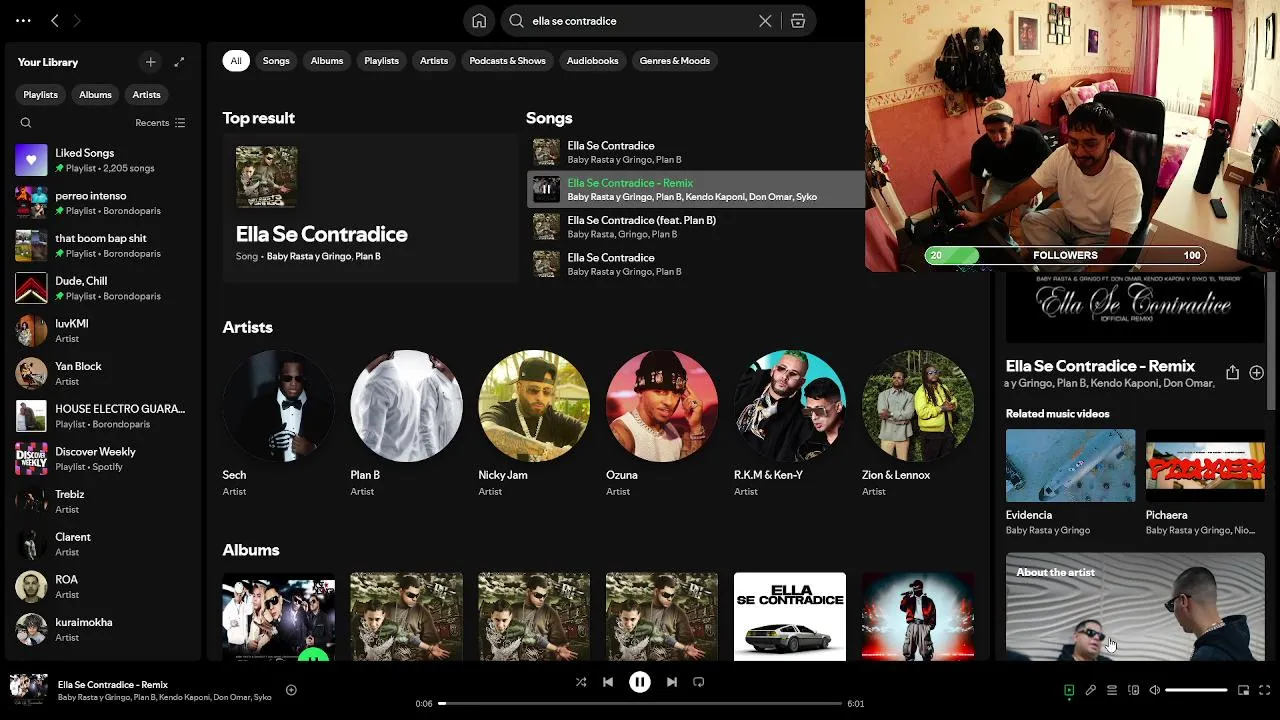Open the Zion & Lennox artist card
The height and width of the screenshot is (720, 1280).
918,424
